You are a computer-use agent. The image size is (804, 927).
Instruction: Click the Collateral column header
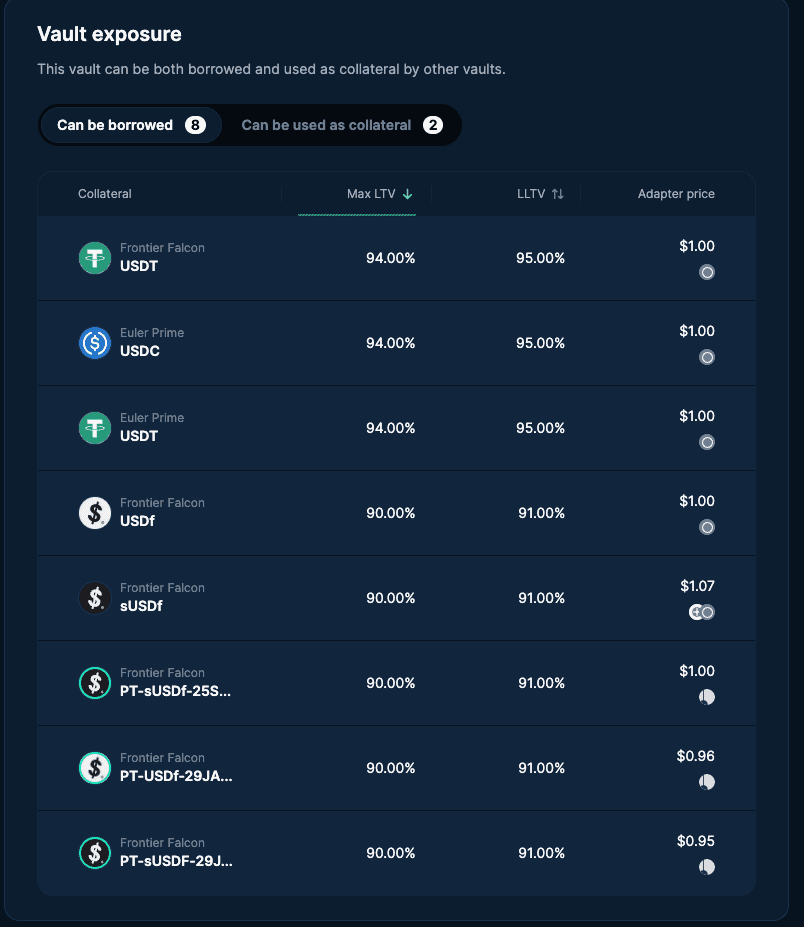[105, 194]
